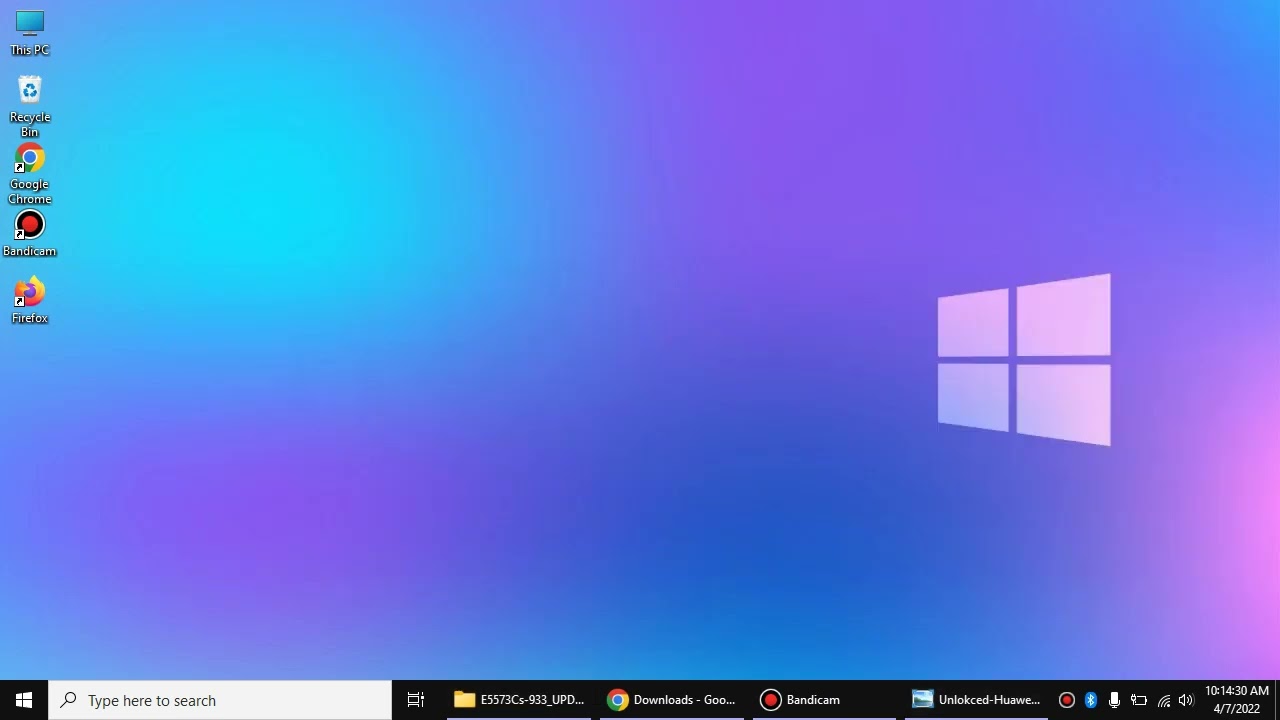Open the Wi-Fi network tray icon
The image size is (1280, 720).
click(1164, 700)
